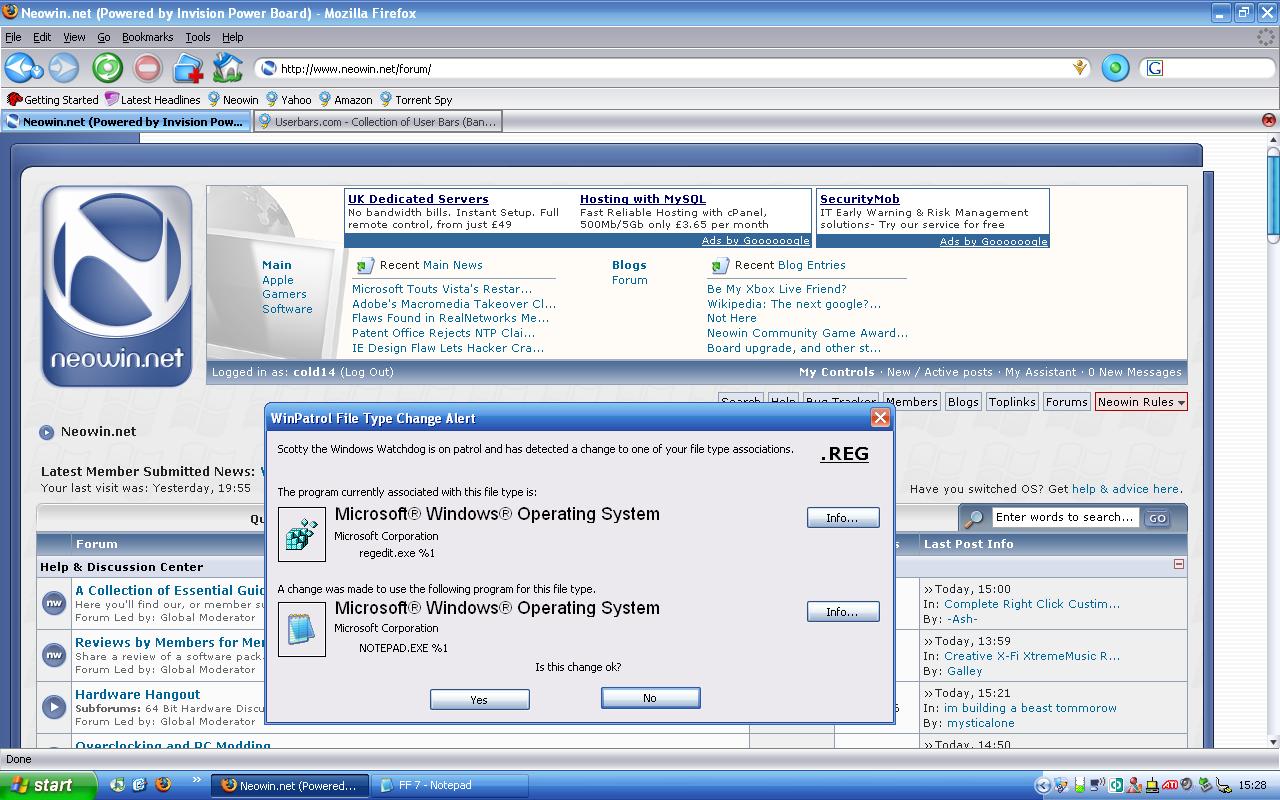Click Info for regedit.exe program
This screenshot has height=800, width=1280.
coord(843,518)
